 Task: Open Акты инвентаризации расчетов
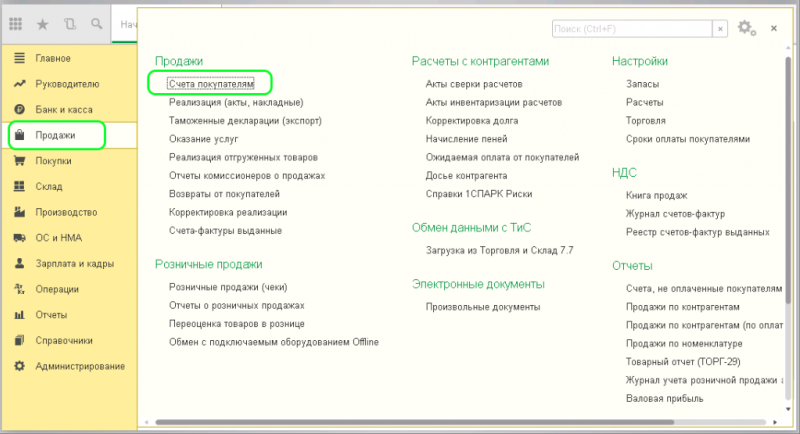pos(494,102)
